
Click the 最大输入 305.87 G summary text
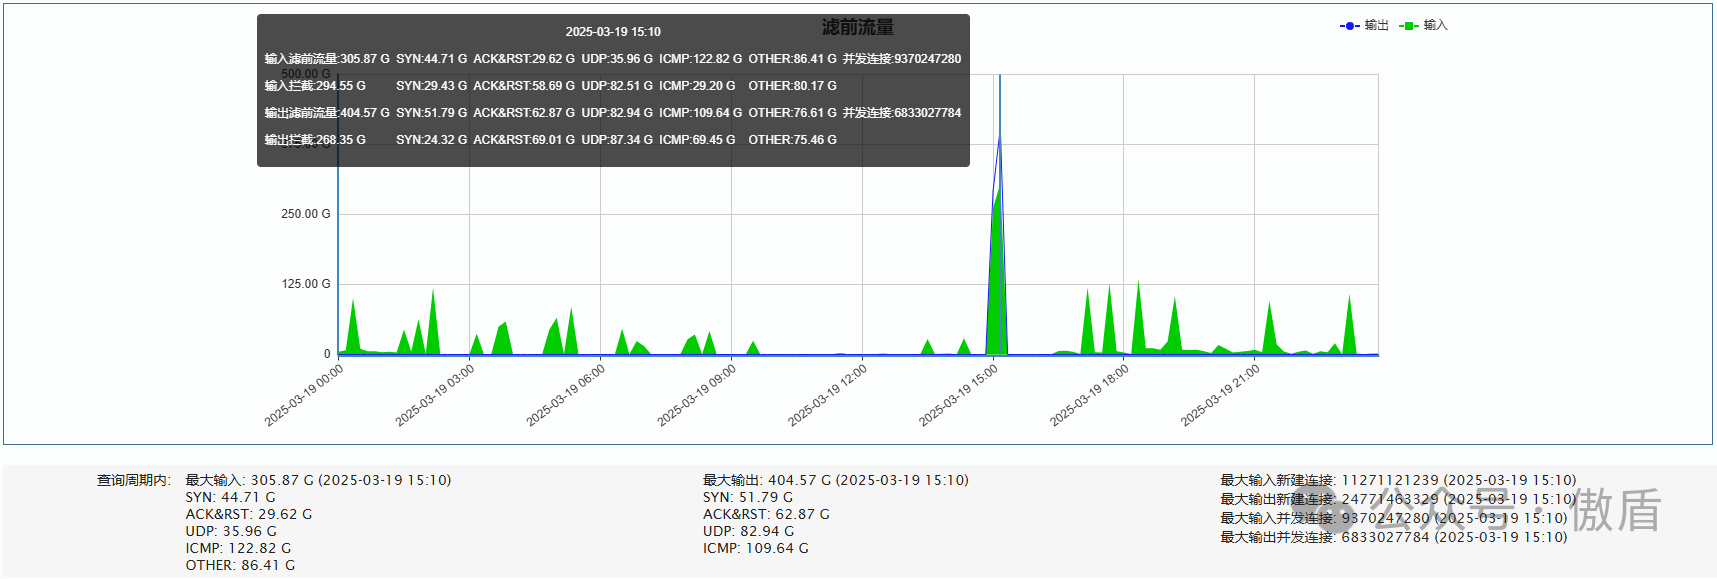[x=318, y=480]
